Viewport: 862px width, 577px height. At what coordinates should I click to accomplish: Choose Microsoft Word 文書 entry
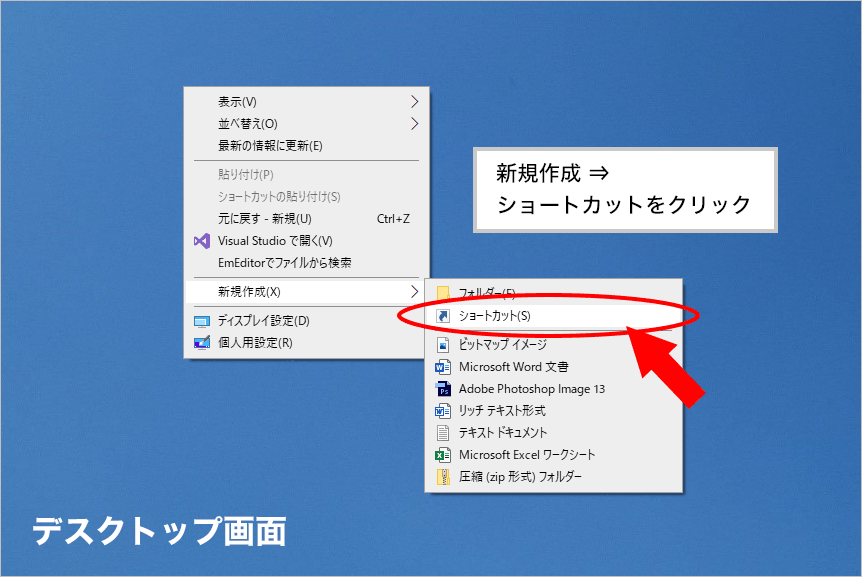(x=554, y=367)
